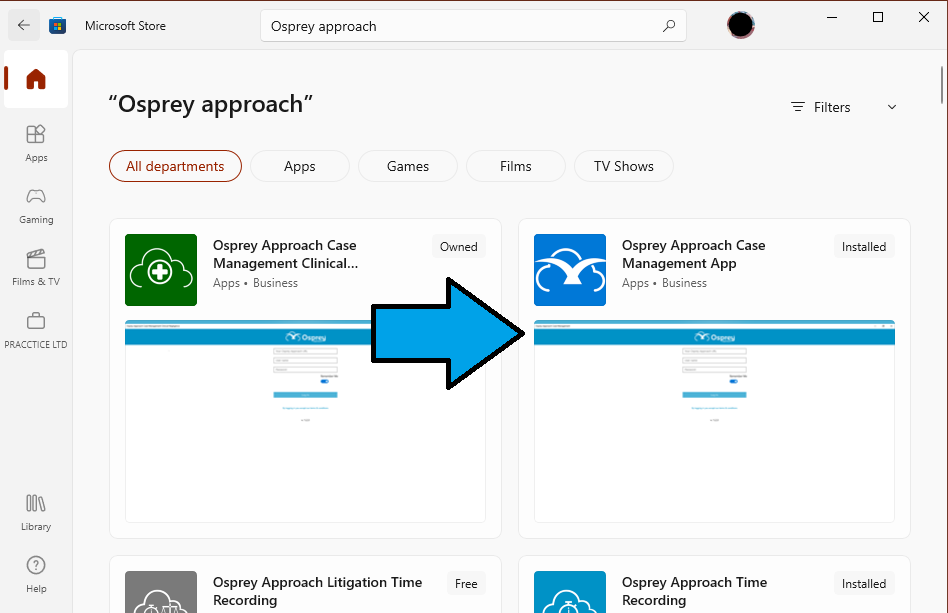Click the "Osprey approach" results heading
Viewport: 948px width, 613px height.
[x=210, y=104]
